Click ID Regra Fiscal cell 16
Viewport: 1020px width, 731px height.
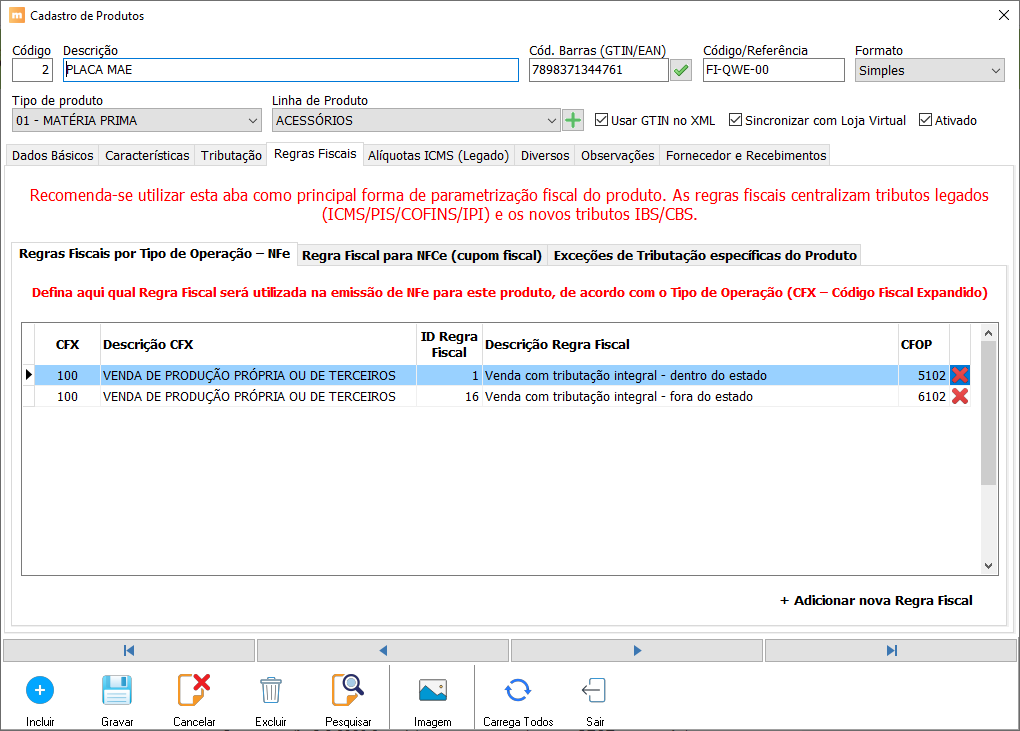pos(449,396)
